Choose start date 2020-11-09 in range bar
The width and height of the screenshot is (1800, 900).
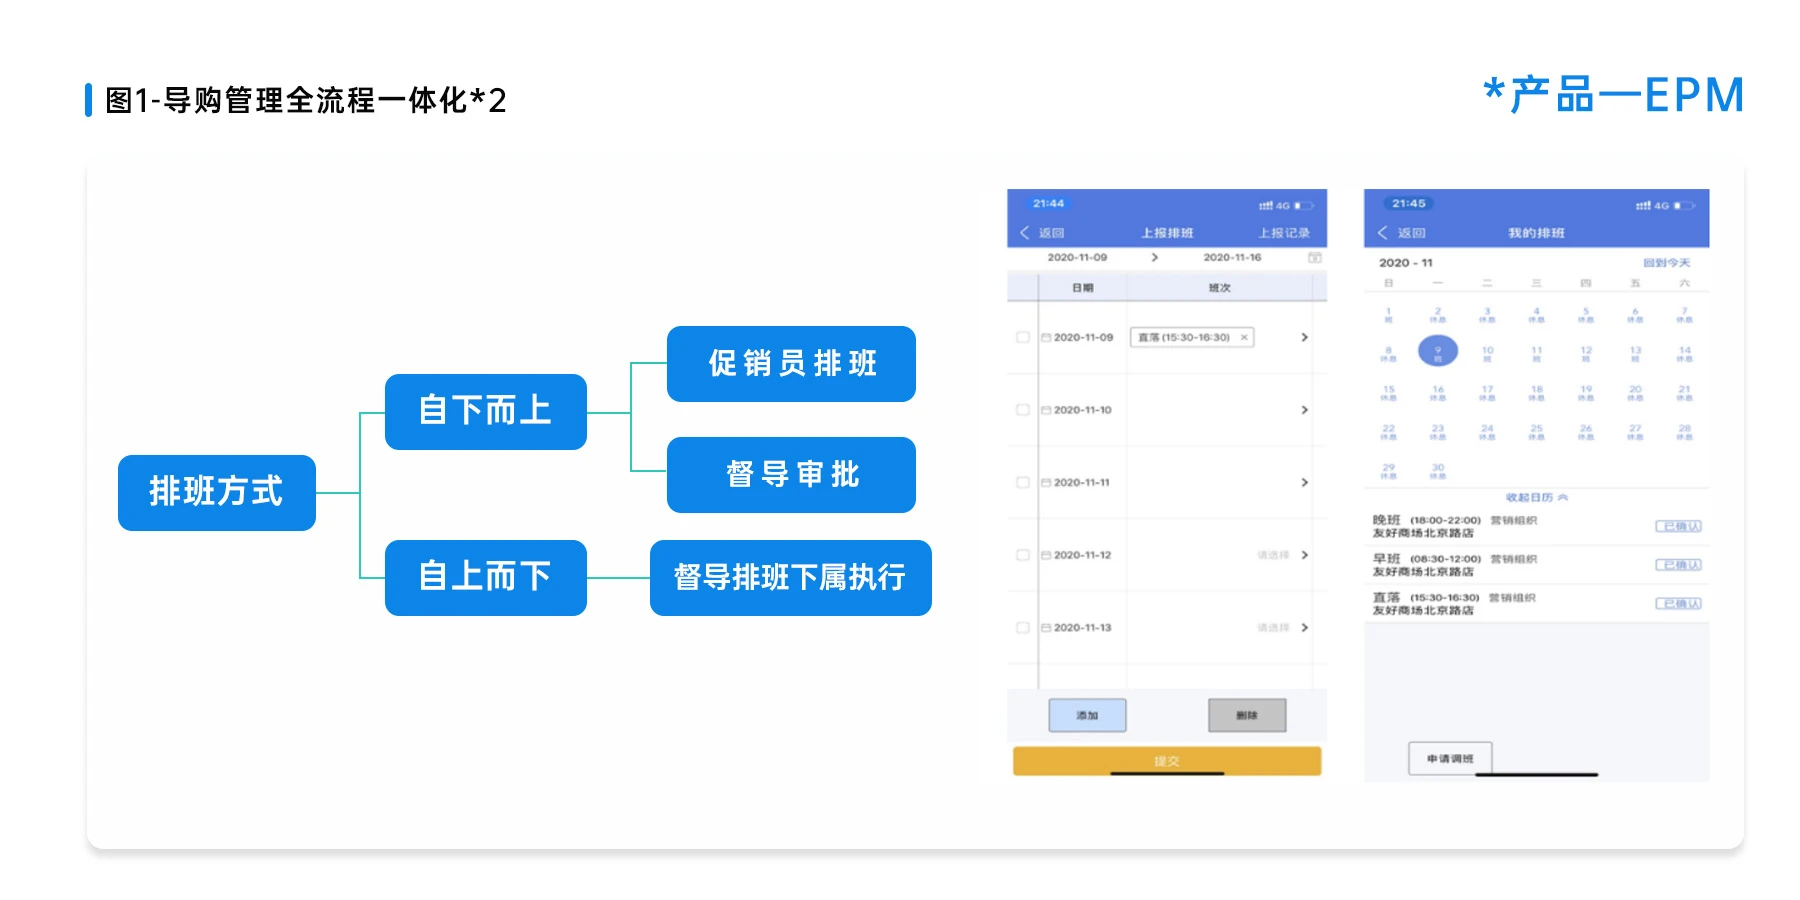(x=1077, y=258)
